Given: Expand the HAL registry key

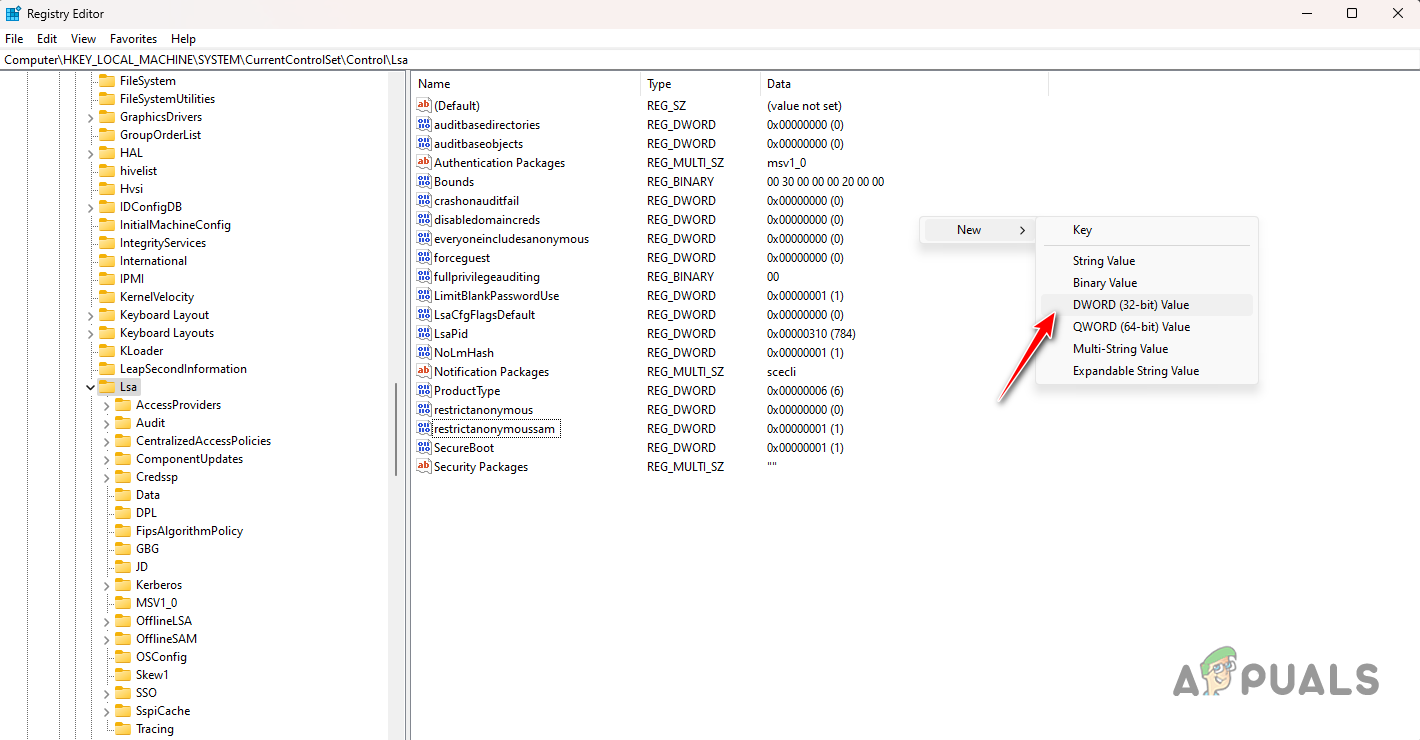Looking at the screenshot, I should (90, 152).
